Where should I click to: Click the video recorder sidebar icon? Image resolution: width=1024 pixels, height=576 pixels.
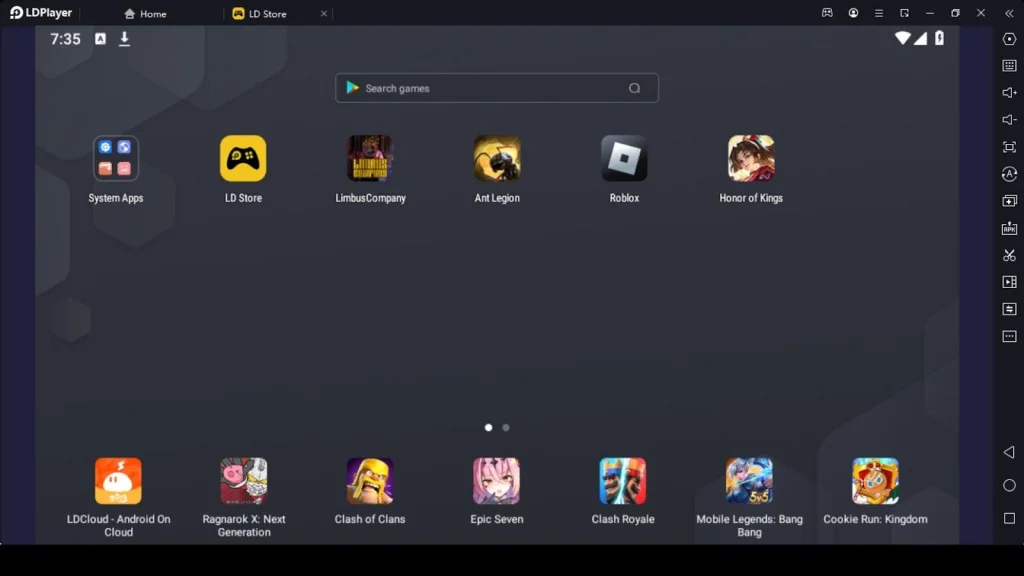point(1009,282)
